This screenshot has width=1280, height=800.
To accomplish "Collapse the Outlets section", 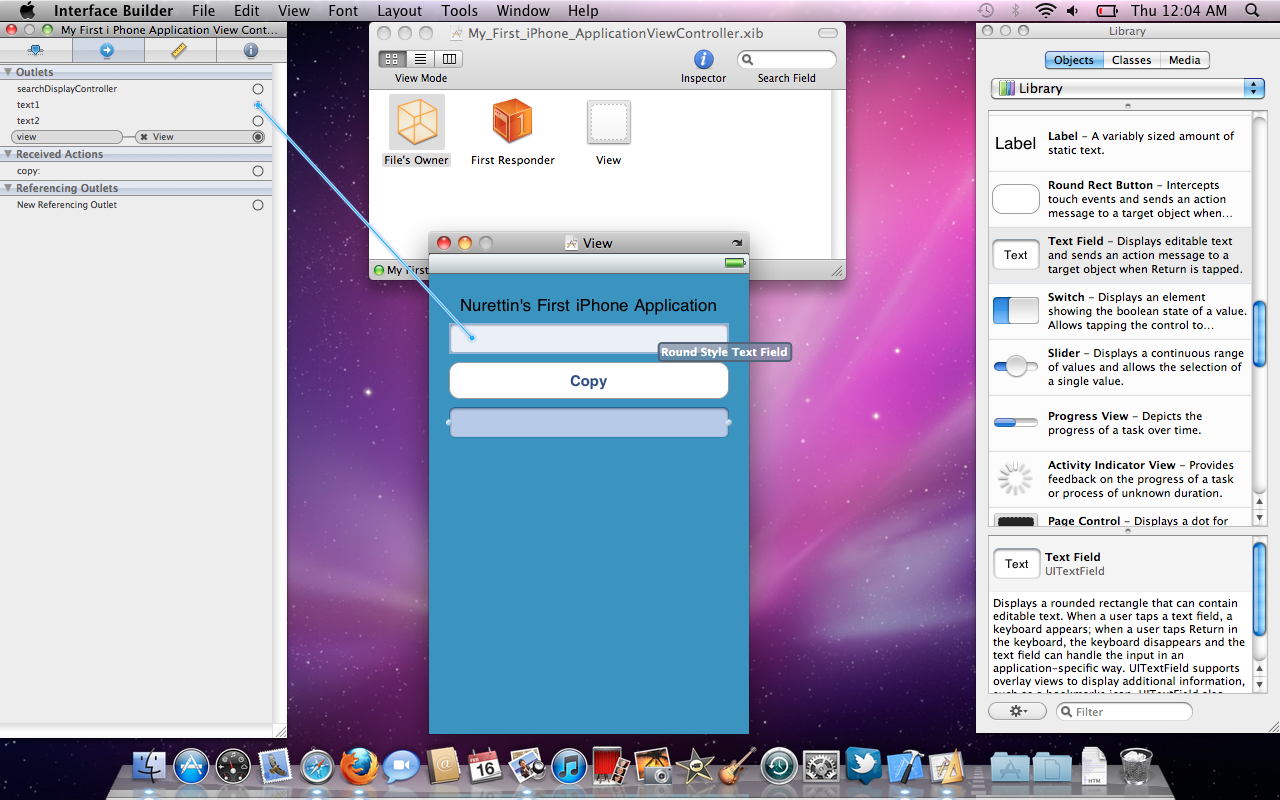I will (x=8, y=72).
